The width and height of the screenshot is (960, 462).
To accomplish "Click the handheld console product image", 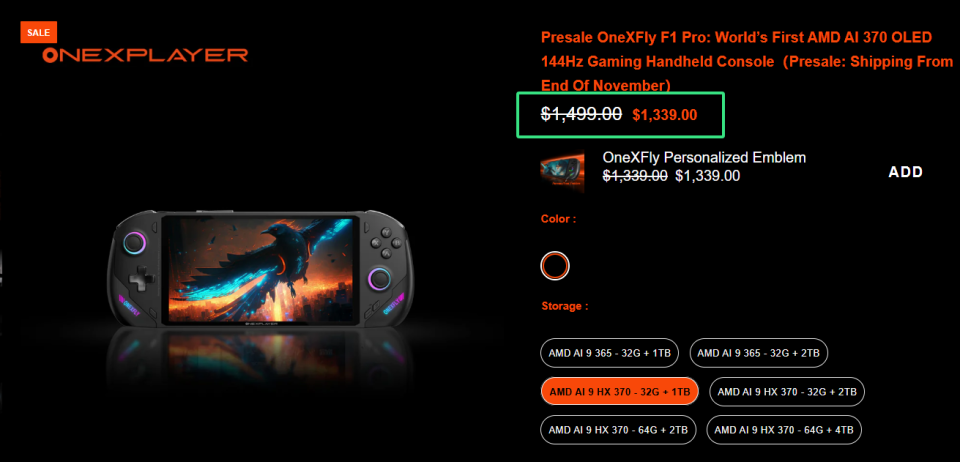I will pyautogui.click(x=261, y=270).
